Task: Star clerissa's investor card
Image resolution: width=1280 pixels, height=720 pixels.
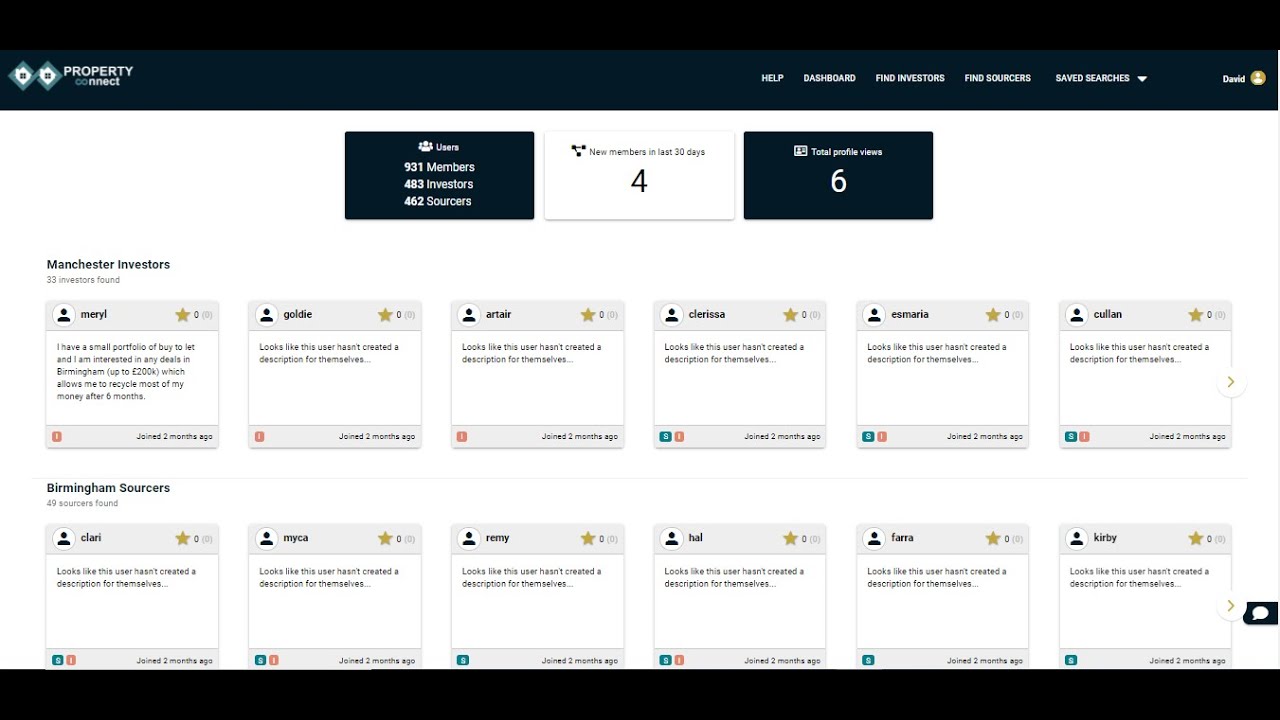Action: 790,315
